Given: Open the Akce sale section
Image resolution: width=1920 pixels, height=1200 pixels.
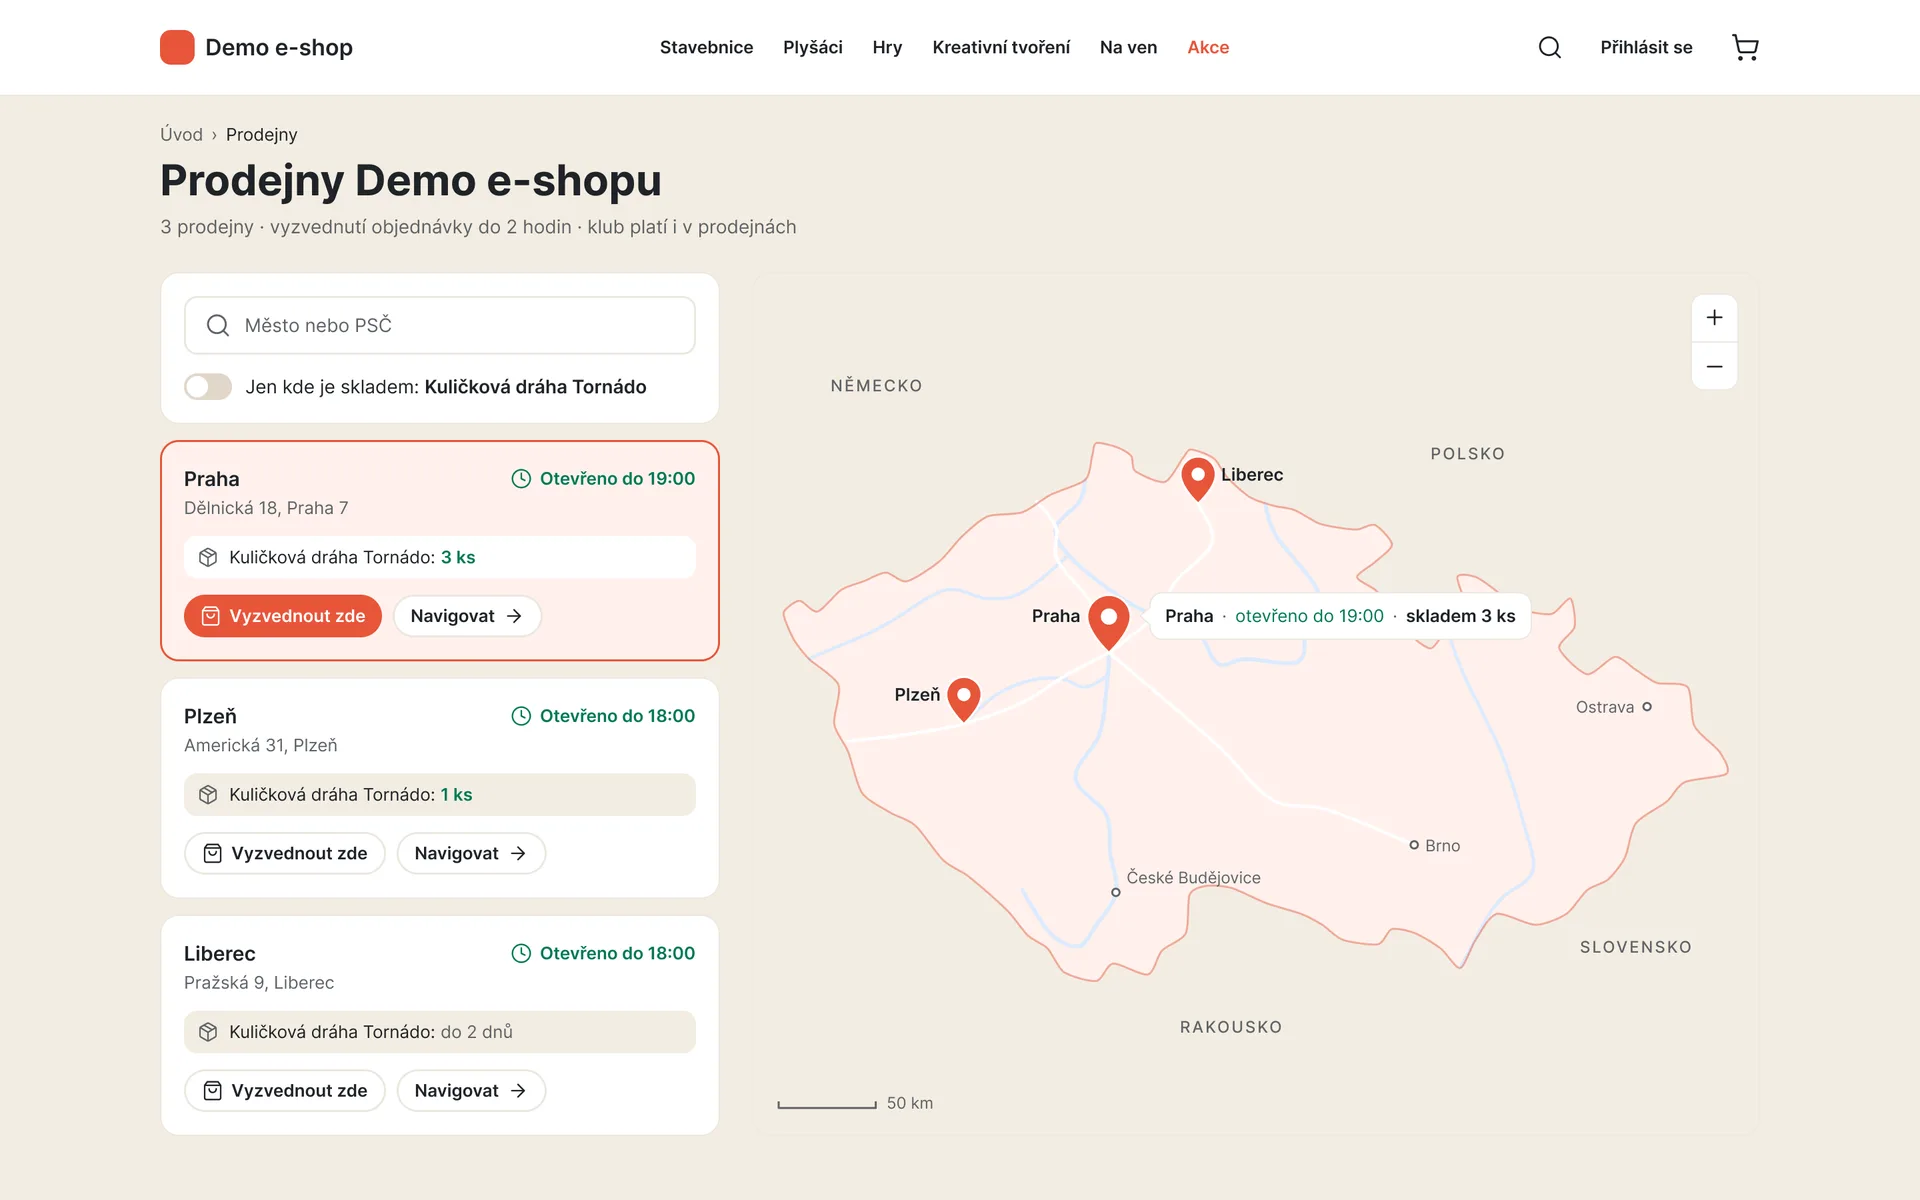Looking at the screenshot, I should [1208, 47].
